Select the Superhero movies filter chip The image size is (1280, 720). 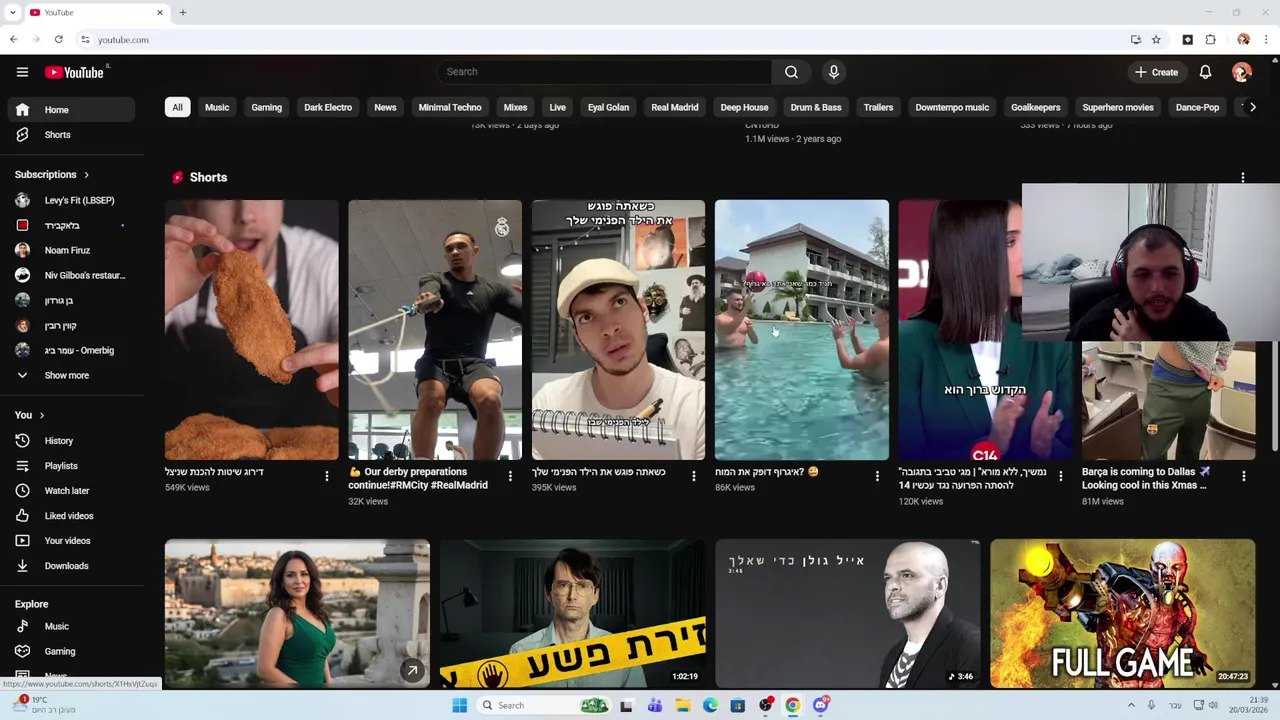(x=1118, y=108)
